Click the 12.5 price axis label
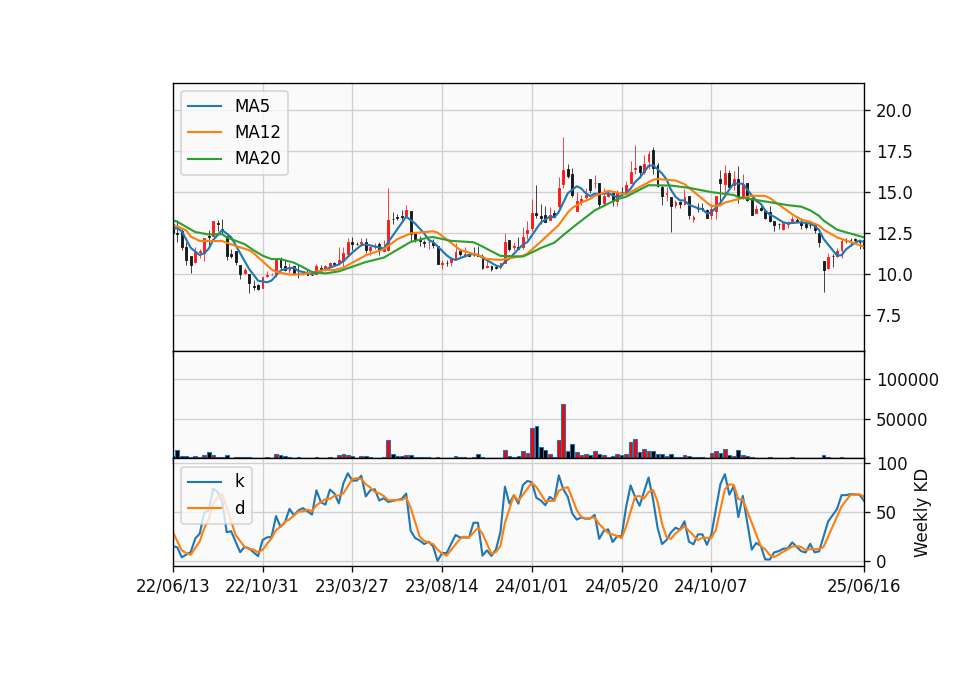Image resolution: width=960 pixels, height=690 pixels. click(x=894, y=234)
